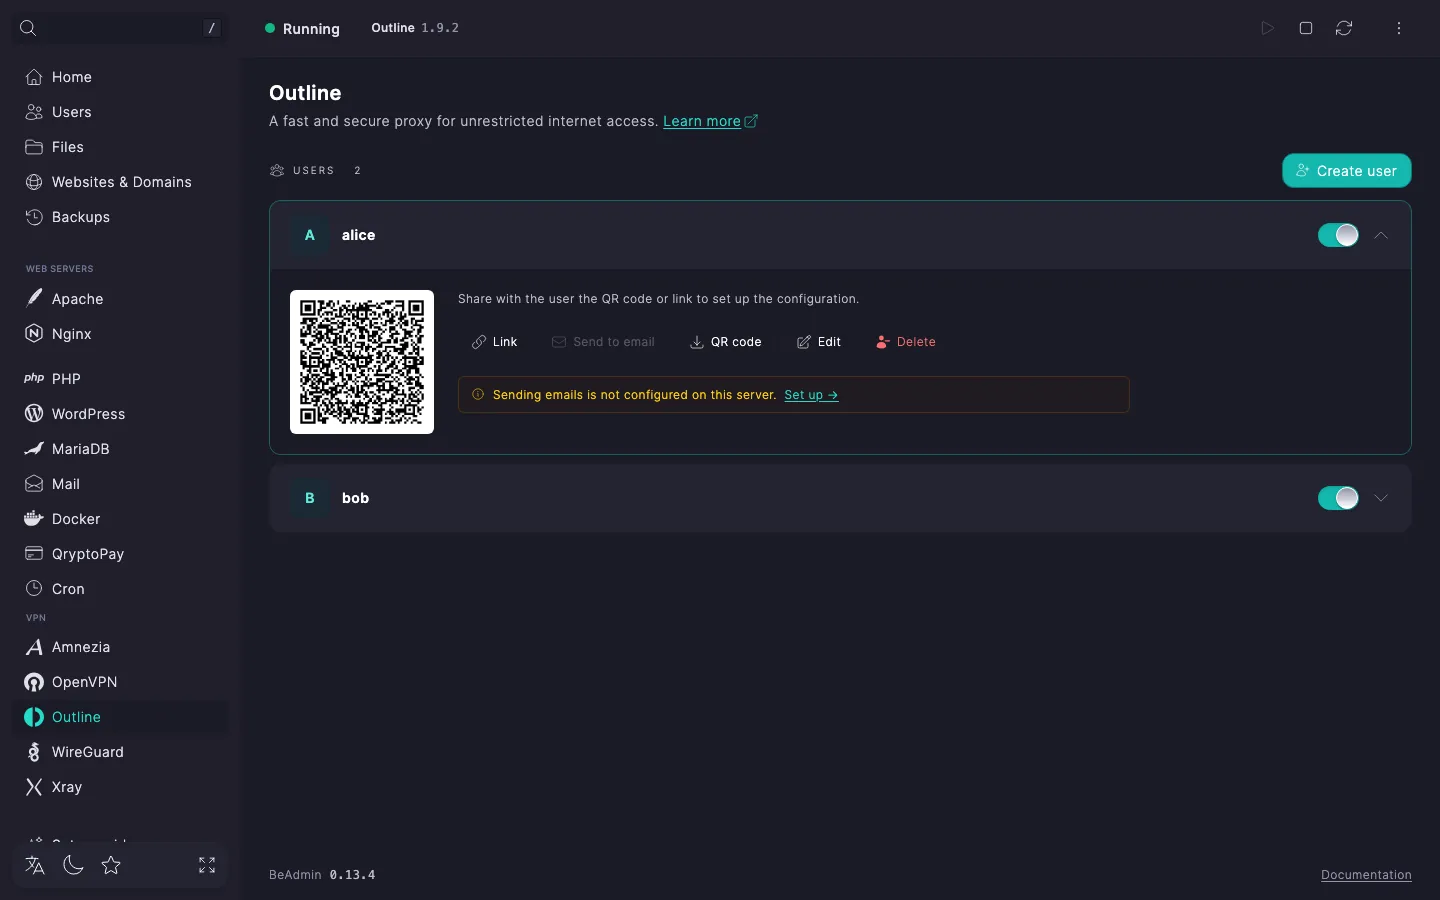
Task: Download alice's QR code
Action: point(726,342)
